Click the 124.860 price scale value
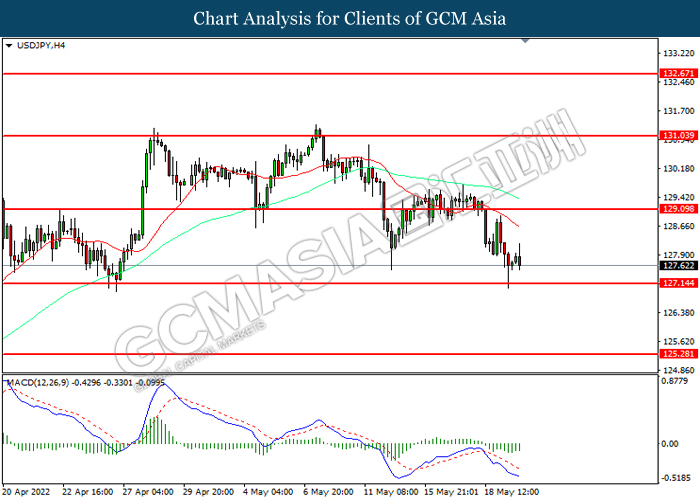The image size is (700, 500). pos(679,371)
